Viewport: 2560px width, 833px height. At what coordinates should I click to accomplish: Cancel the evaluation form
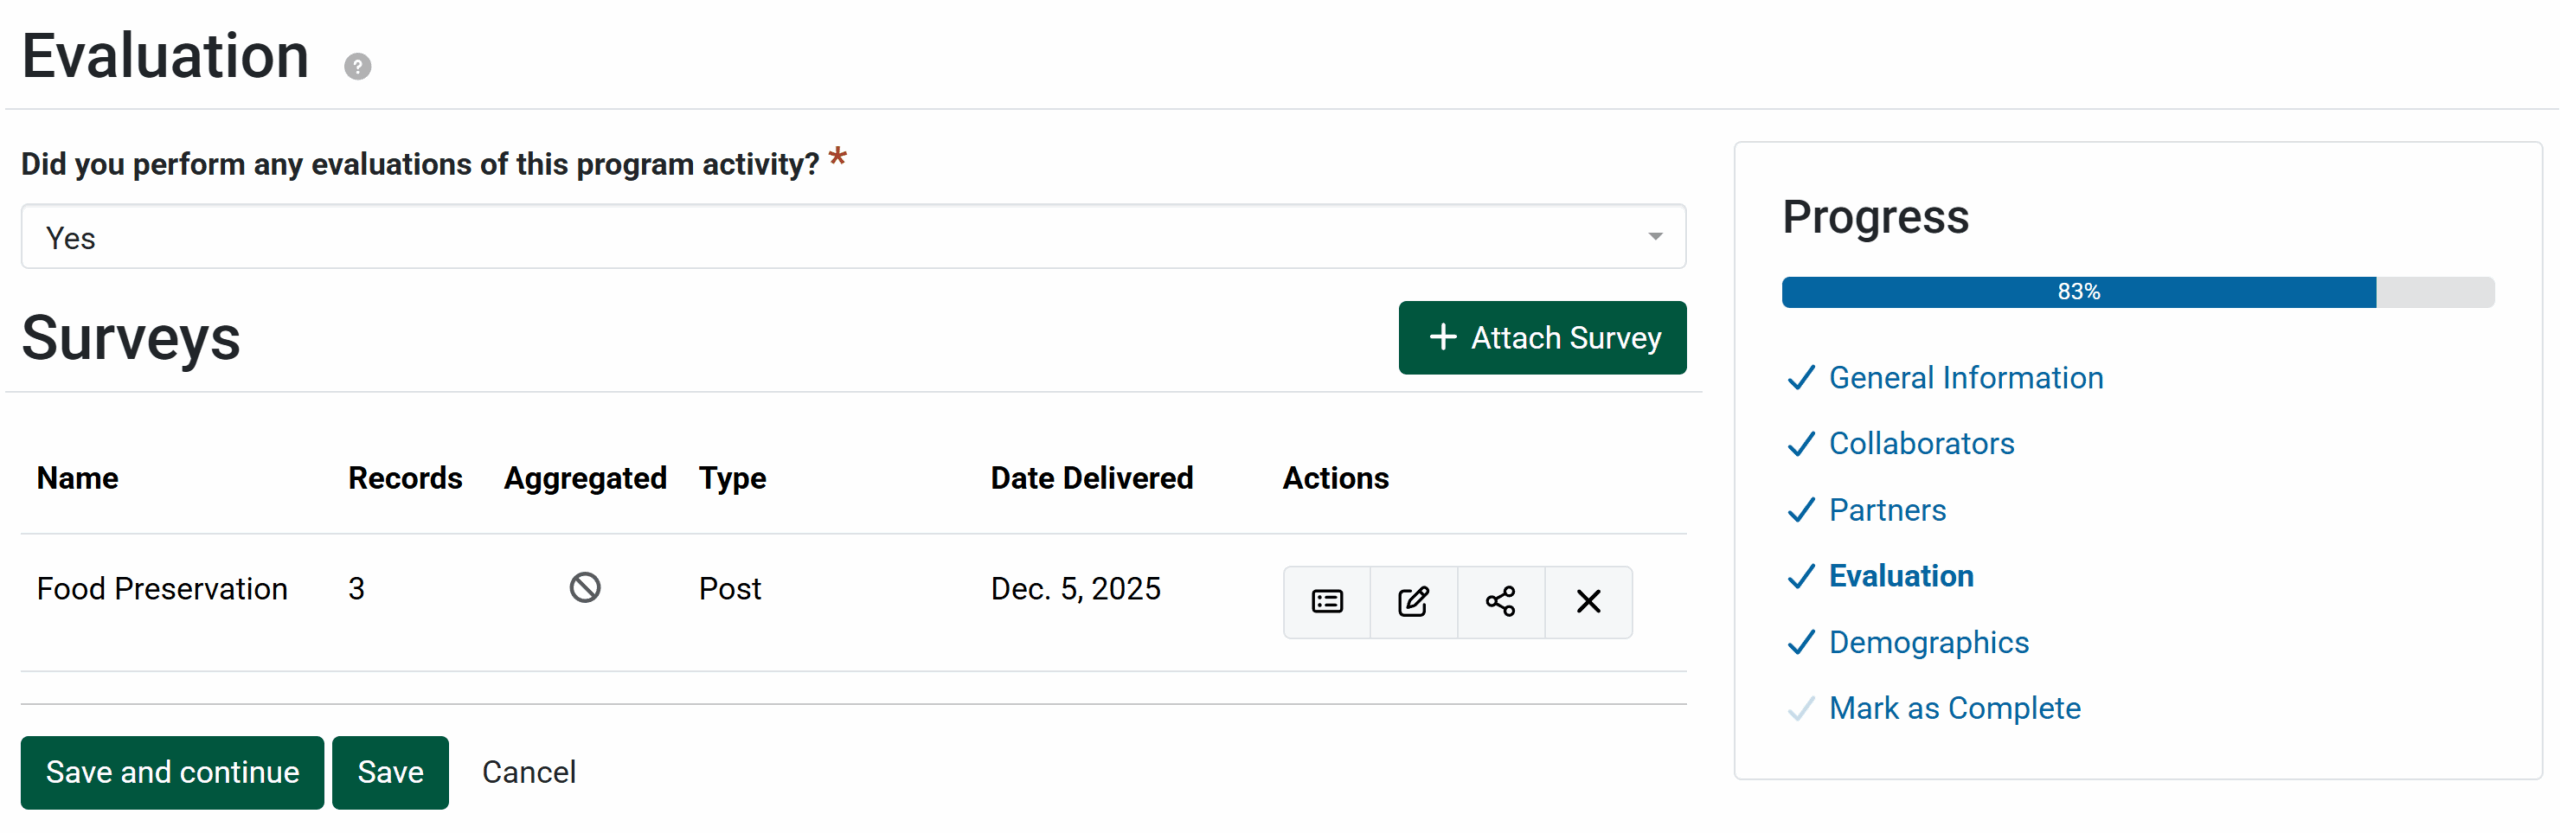click(x=528, y=773)
